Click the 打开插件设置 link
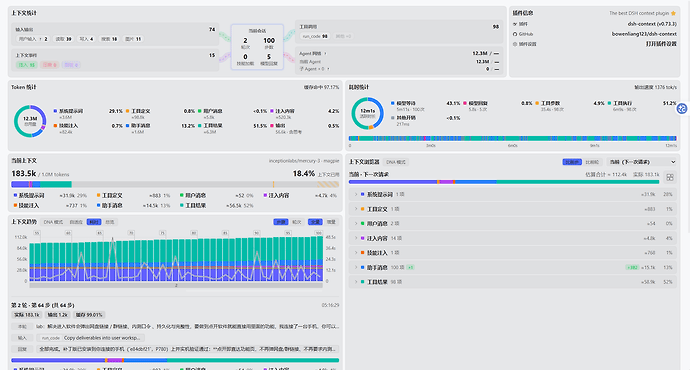 pos(661,44)
